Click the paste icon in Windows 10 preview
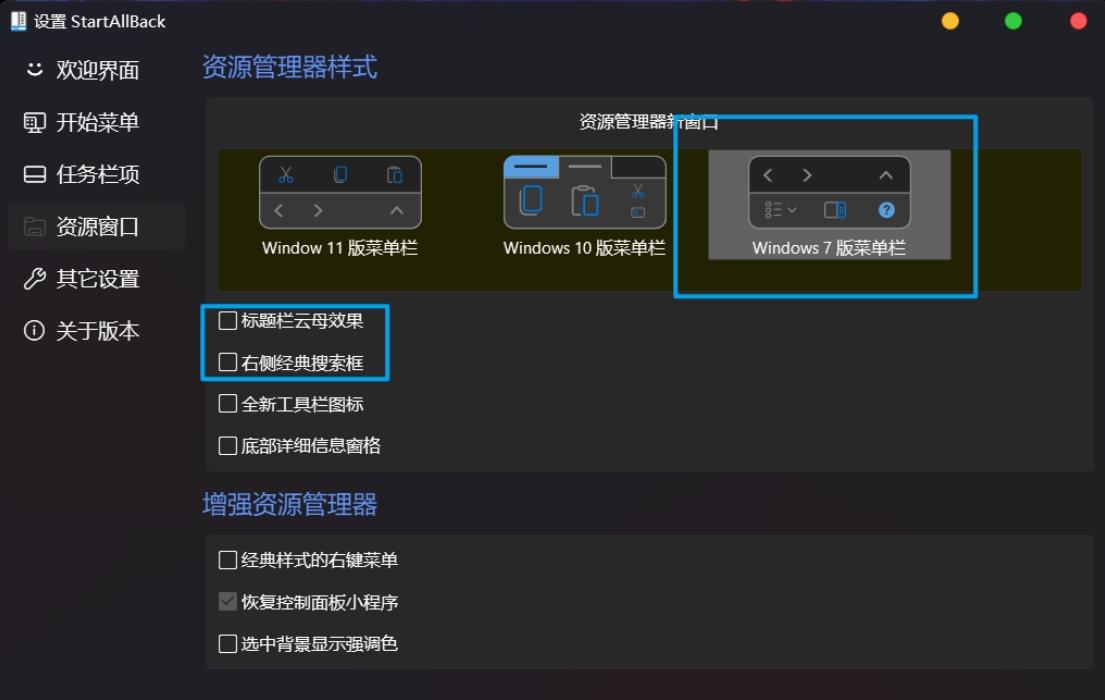 [585, 201]
